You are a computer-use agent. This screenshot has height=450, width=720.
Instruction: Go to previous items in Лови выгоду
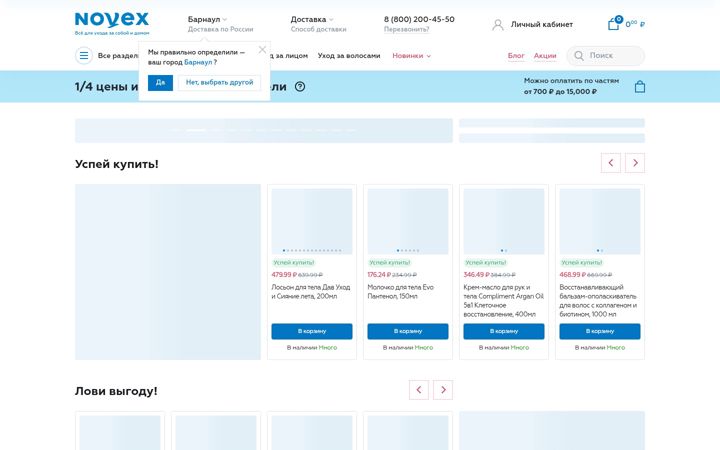419,390
